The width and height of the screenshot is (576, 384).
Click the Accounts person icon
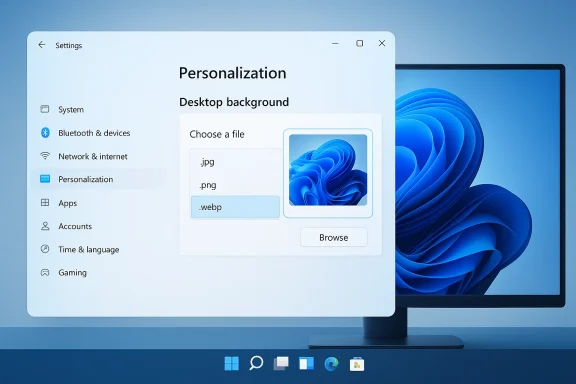pos(45,226)
